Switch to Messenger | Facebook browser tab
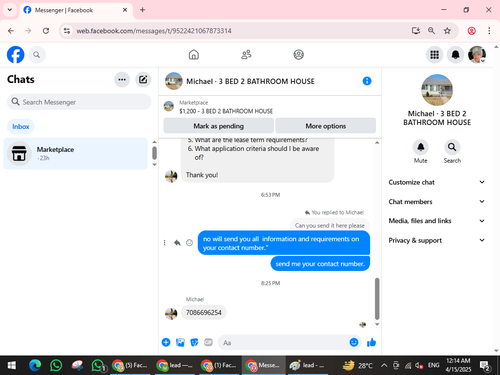500x375 pixels. coord(76,10)
